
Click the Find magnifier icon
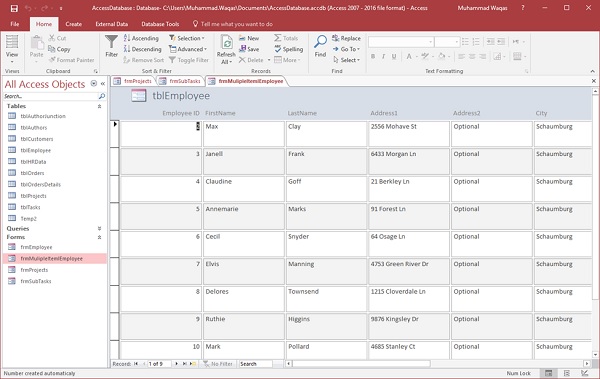[x=320, y=42]
